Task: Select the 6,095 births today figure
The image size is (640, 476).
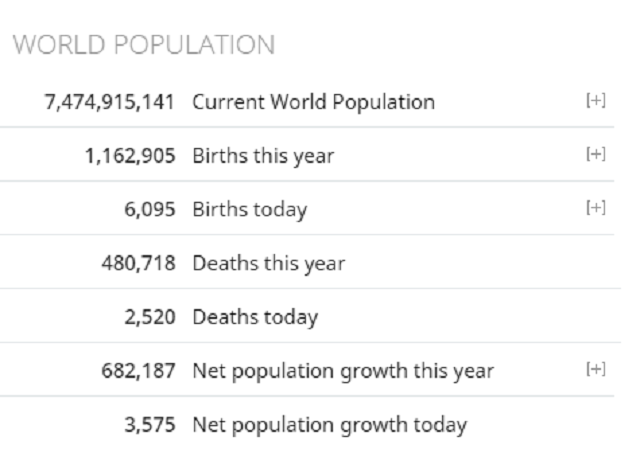Action: [158, 210]
